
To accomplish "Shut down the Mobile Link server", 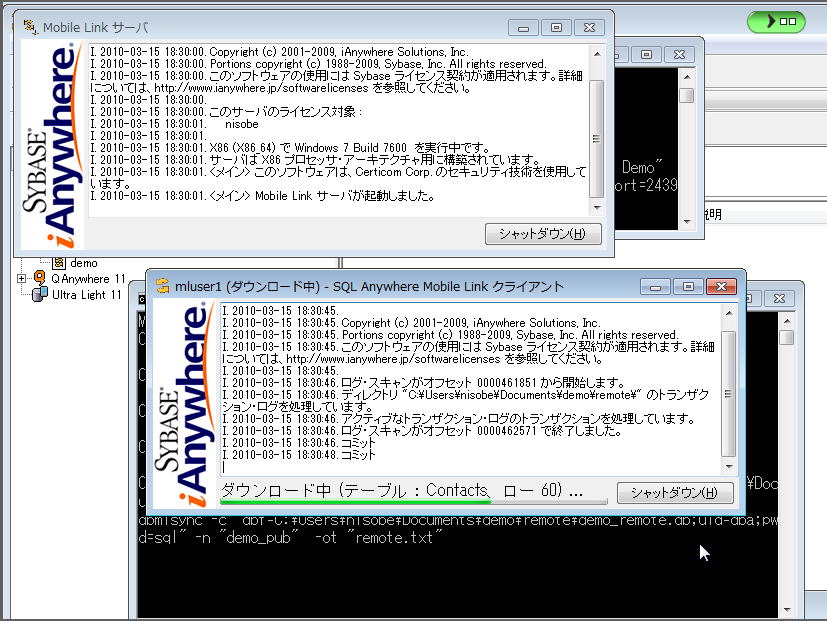I will (x=543, y=234).
